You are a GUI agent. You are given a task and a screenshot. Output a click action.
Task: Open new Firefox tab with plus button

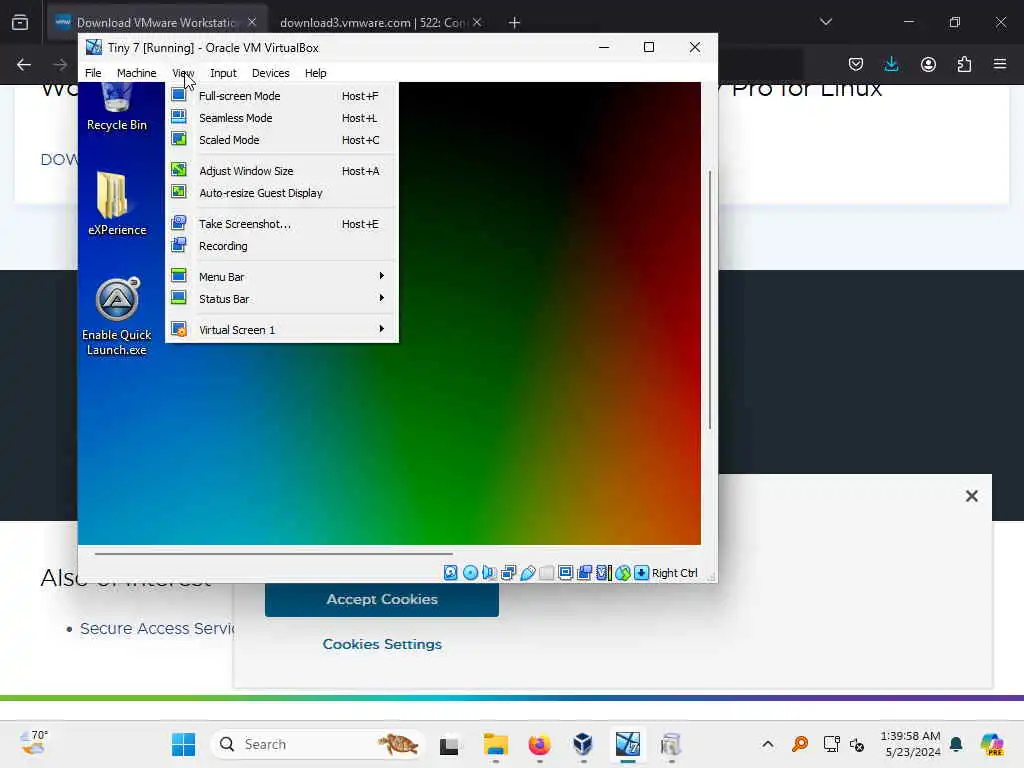[515, 22]
